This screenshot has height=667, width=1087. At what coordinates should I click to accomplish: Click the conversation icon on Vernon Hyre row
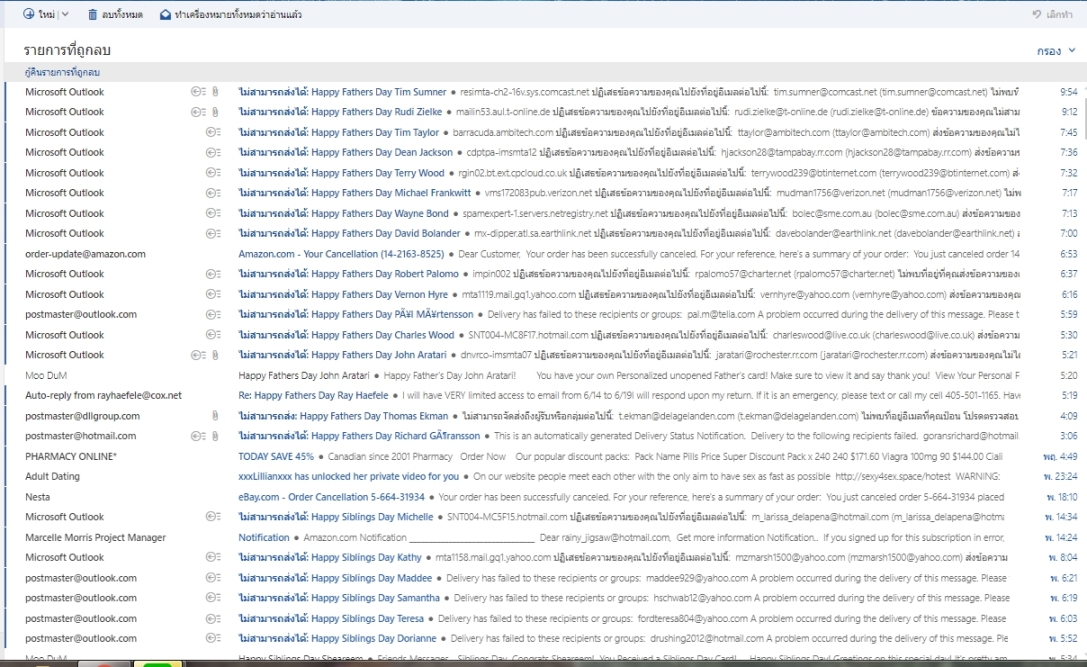pos(213,294)
